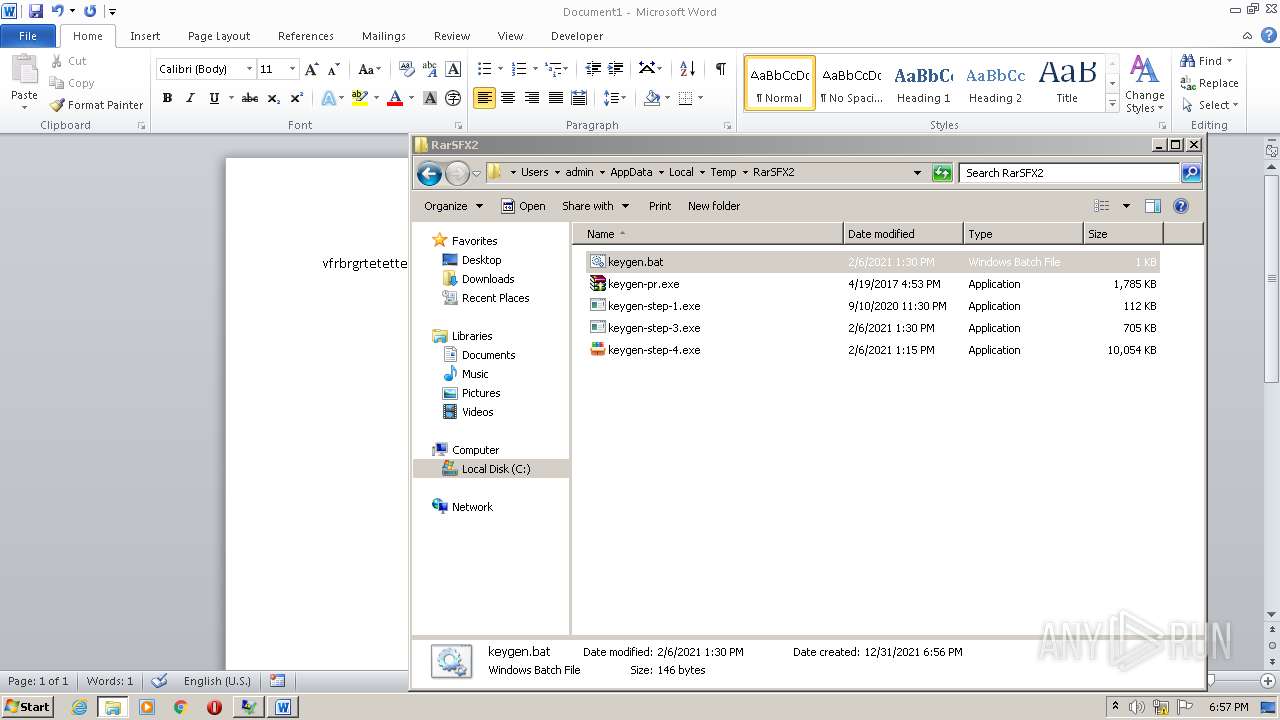Open the font size dropdown

click(292, 69)
